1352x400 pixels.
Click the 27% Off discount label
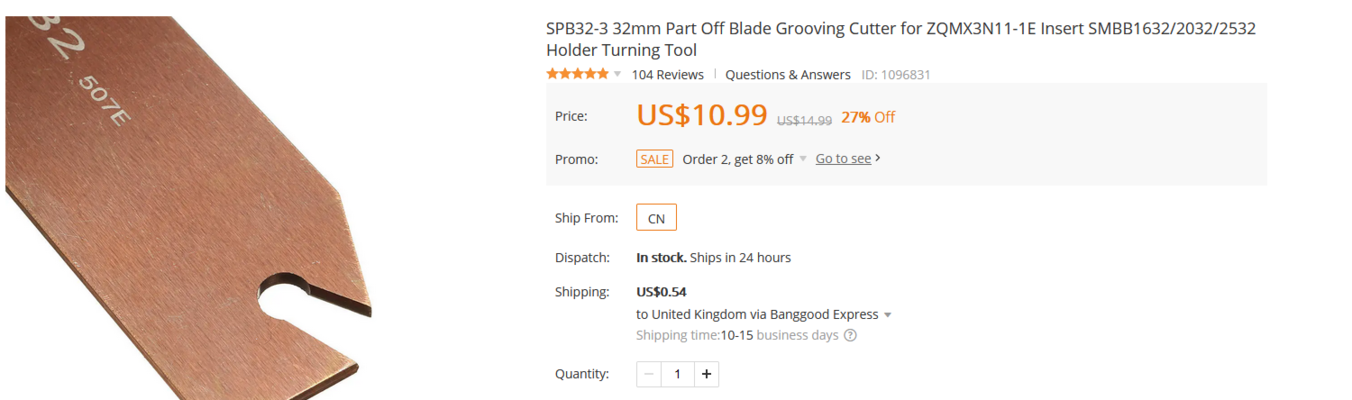point(868,117)
